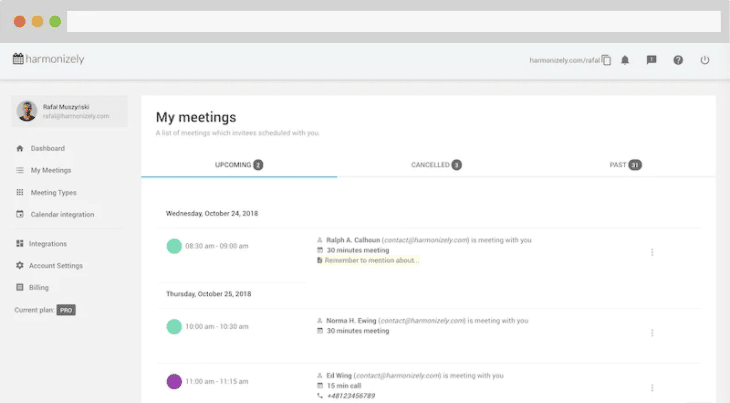730x403 pixels.
Task: Go to Calendar integration page
Action: tap(62, 214)
